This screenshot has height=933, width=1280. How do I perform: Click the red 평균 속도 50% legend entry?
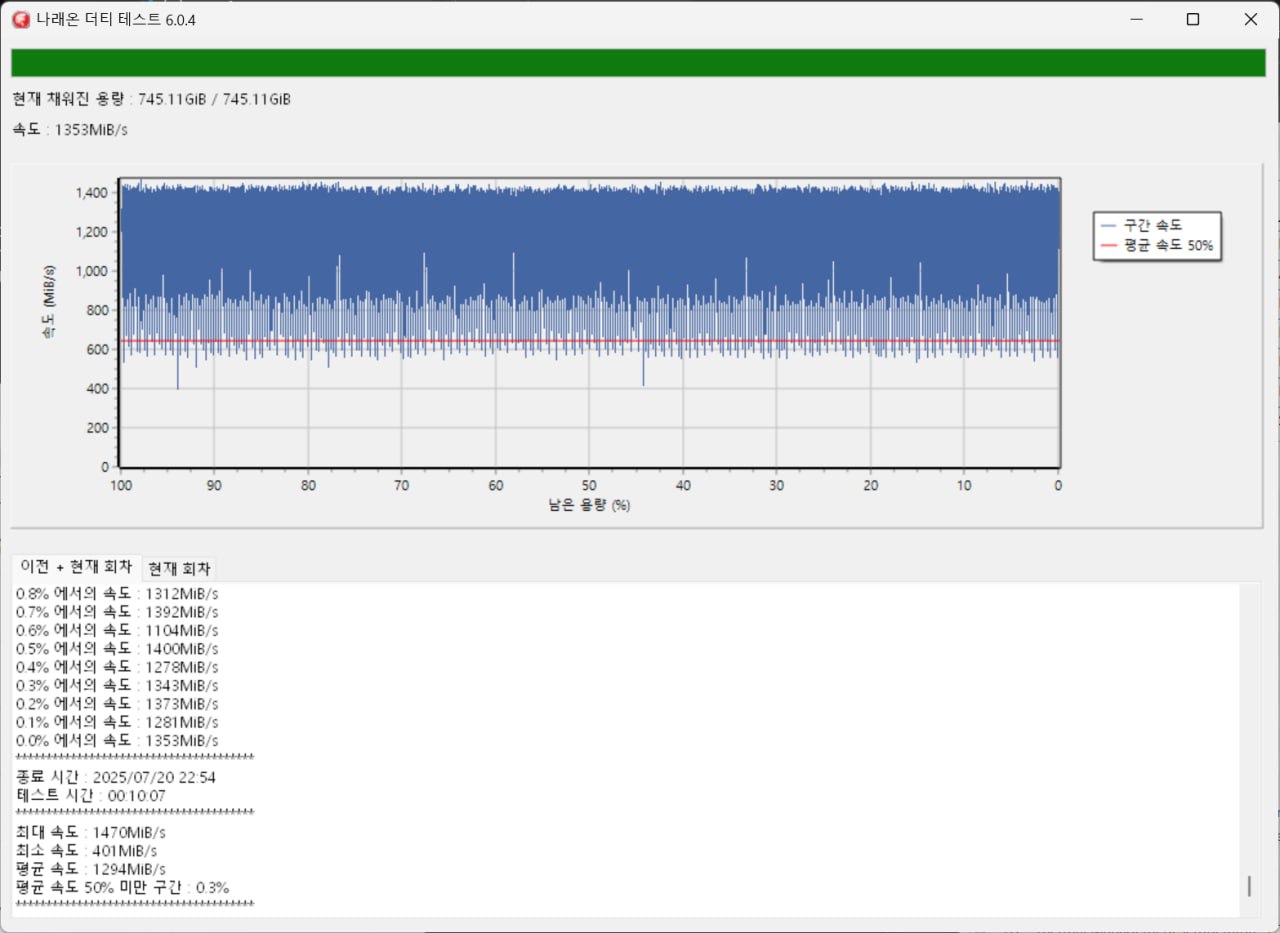click(1158, 245)
